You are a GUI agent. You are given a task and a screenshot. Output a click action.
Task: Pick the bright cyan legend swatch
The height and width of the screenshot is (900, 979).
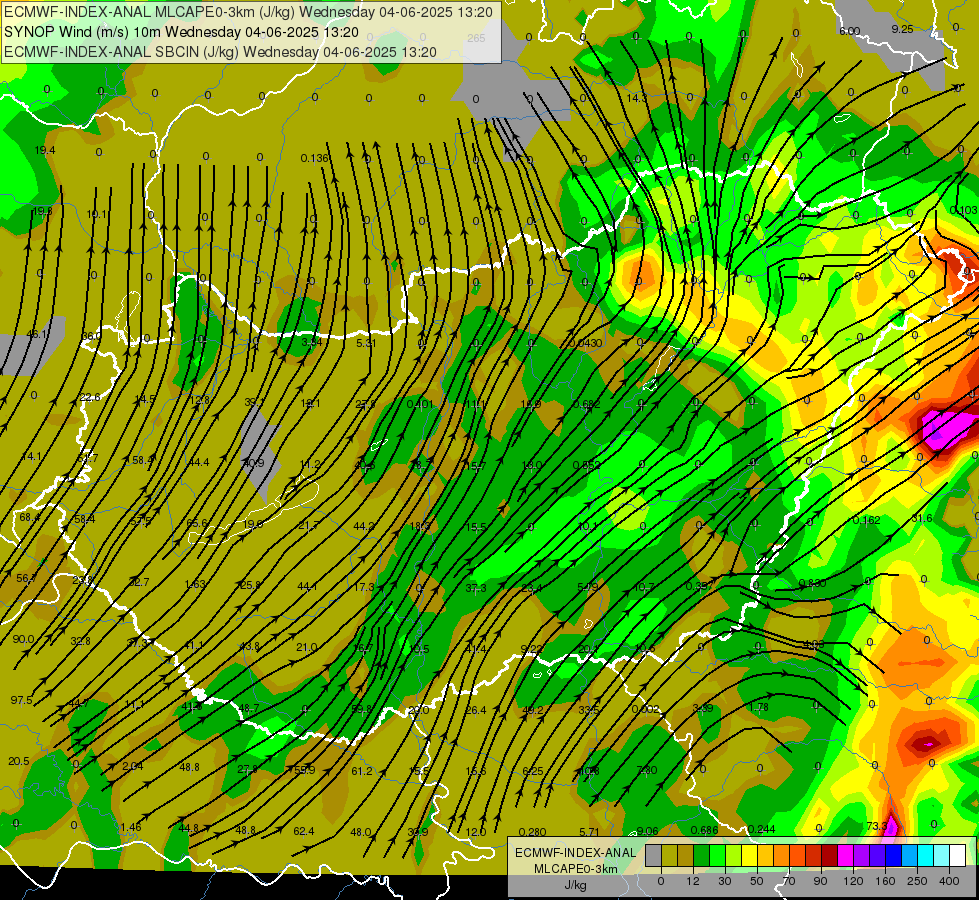(926, 855)
